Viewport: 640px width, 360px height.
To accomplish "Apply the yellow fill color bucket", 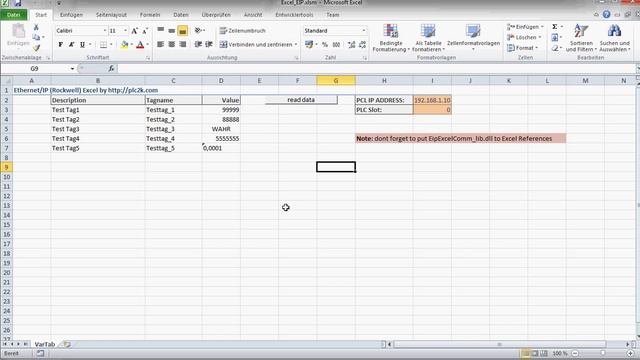I will (x=125, y=44).
